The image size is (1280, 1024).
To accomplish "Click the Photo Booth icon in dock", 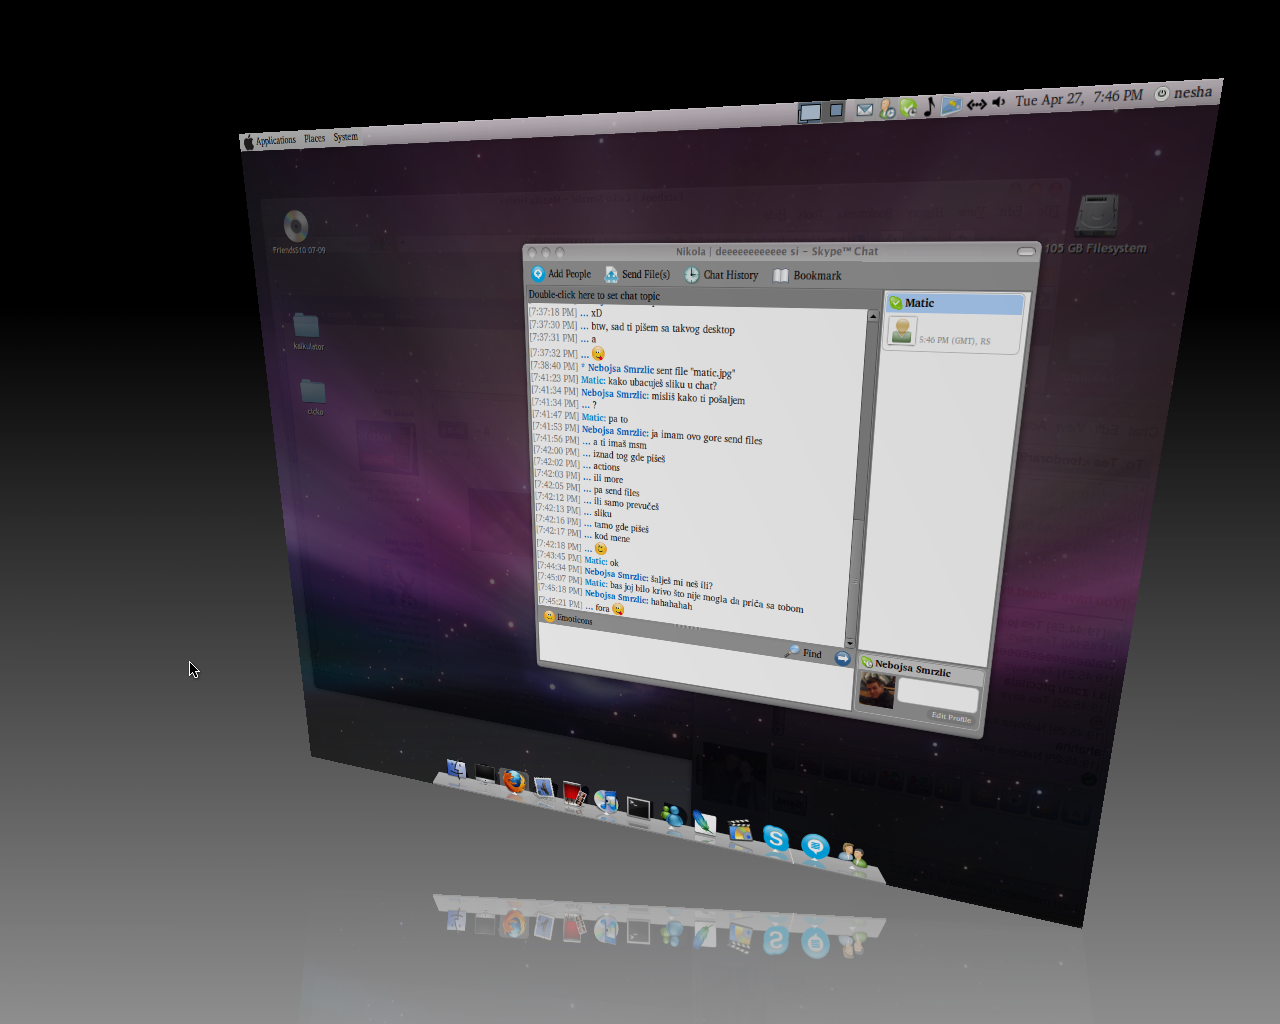I will pyautogui.click(x=573, y=795).
